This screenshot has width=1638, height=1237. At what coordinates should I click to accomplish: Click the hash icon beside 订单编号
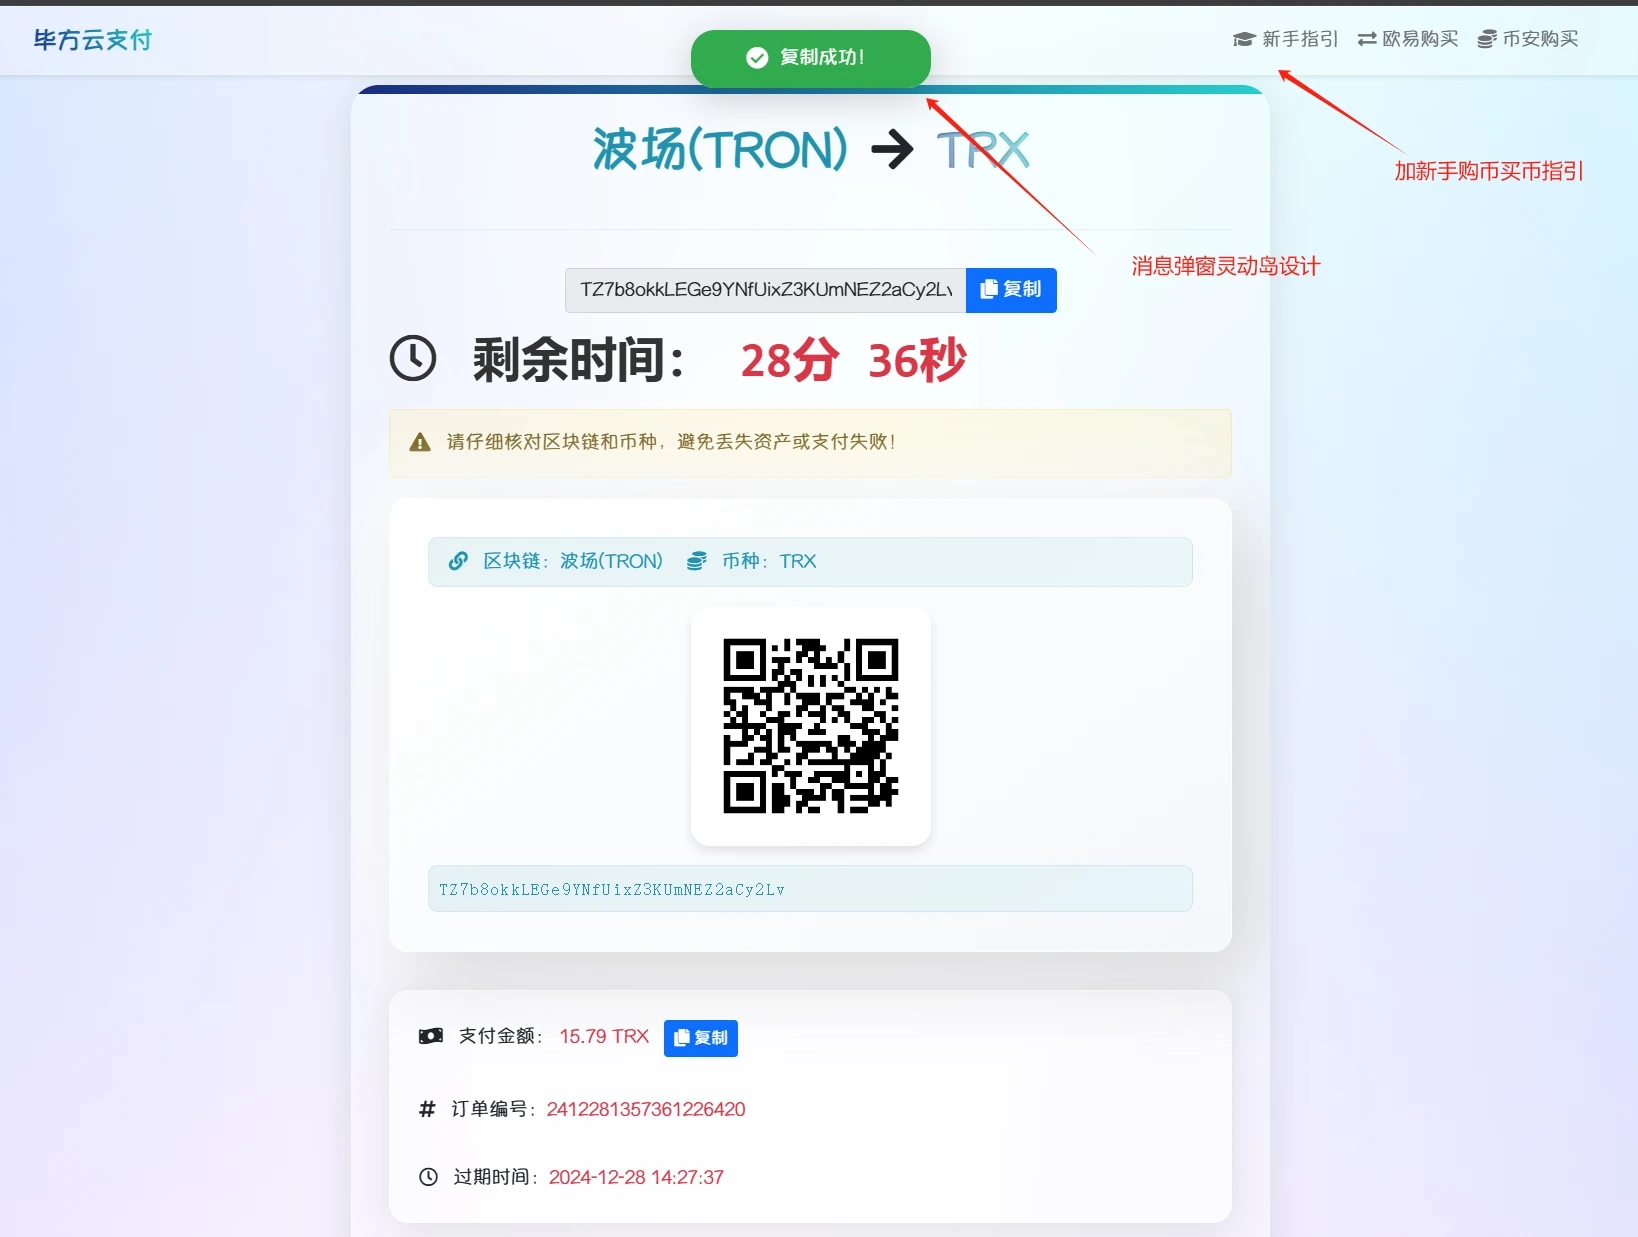tap(427, 1110)
